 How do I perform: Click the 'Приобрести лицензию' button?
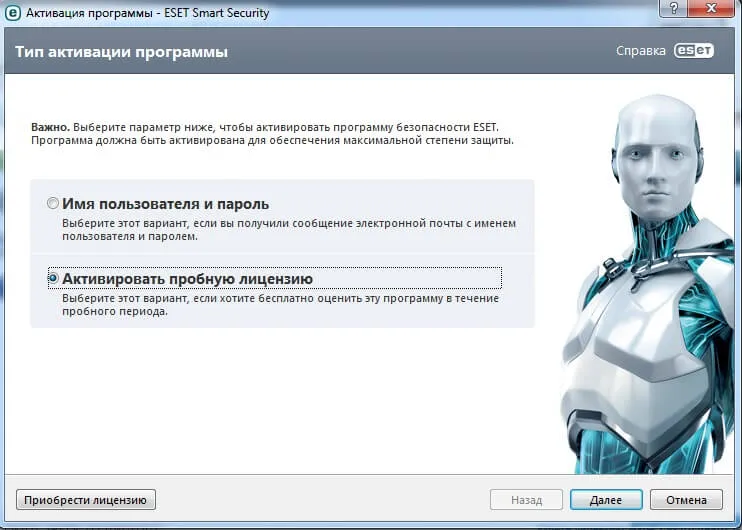click(x=86, y=500)
